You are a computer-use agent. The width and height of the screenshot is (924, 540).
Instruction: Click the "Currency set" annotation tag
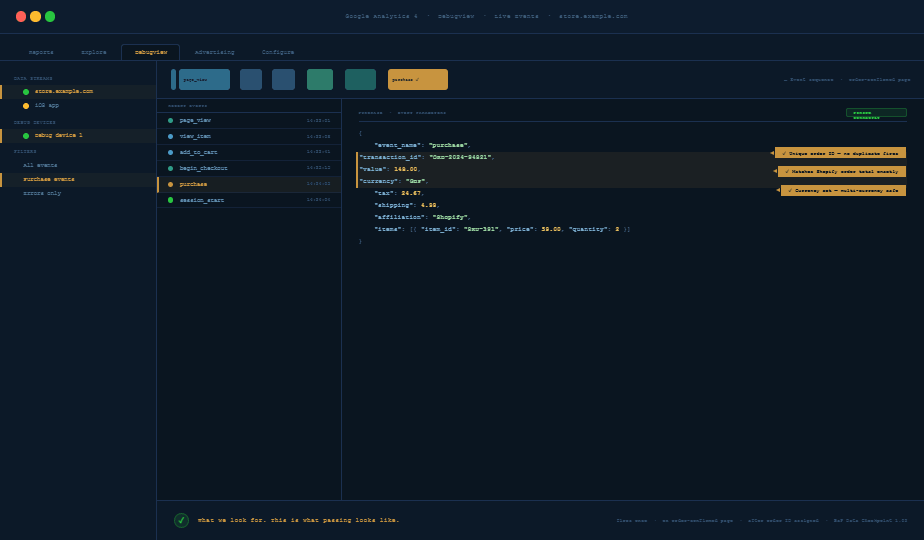point(843,190)
